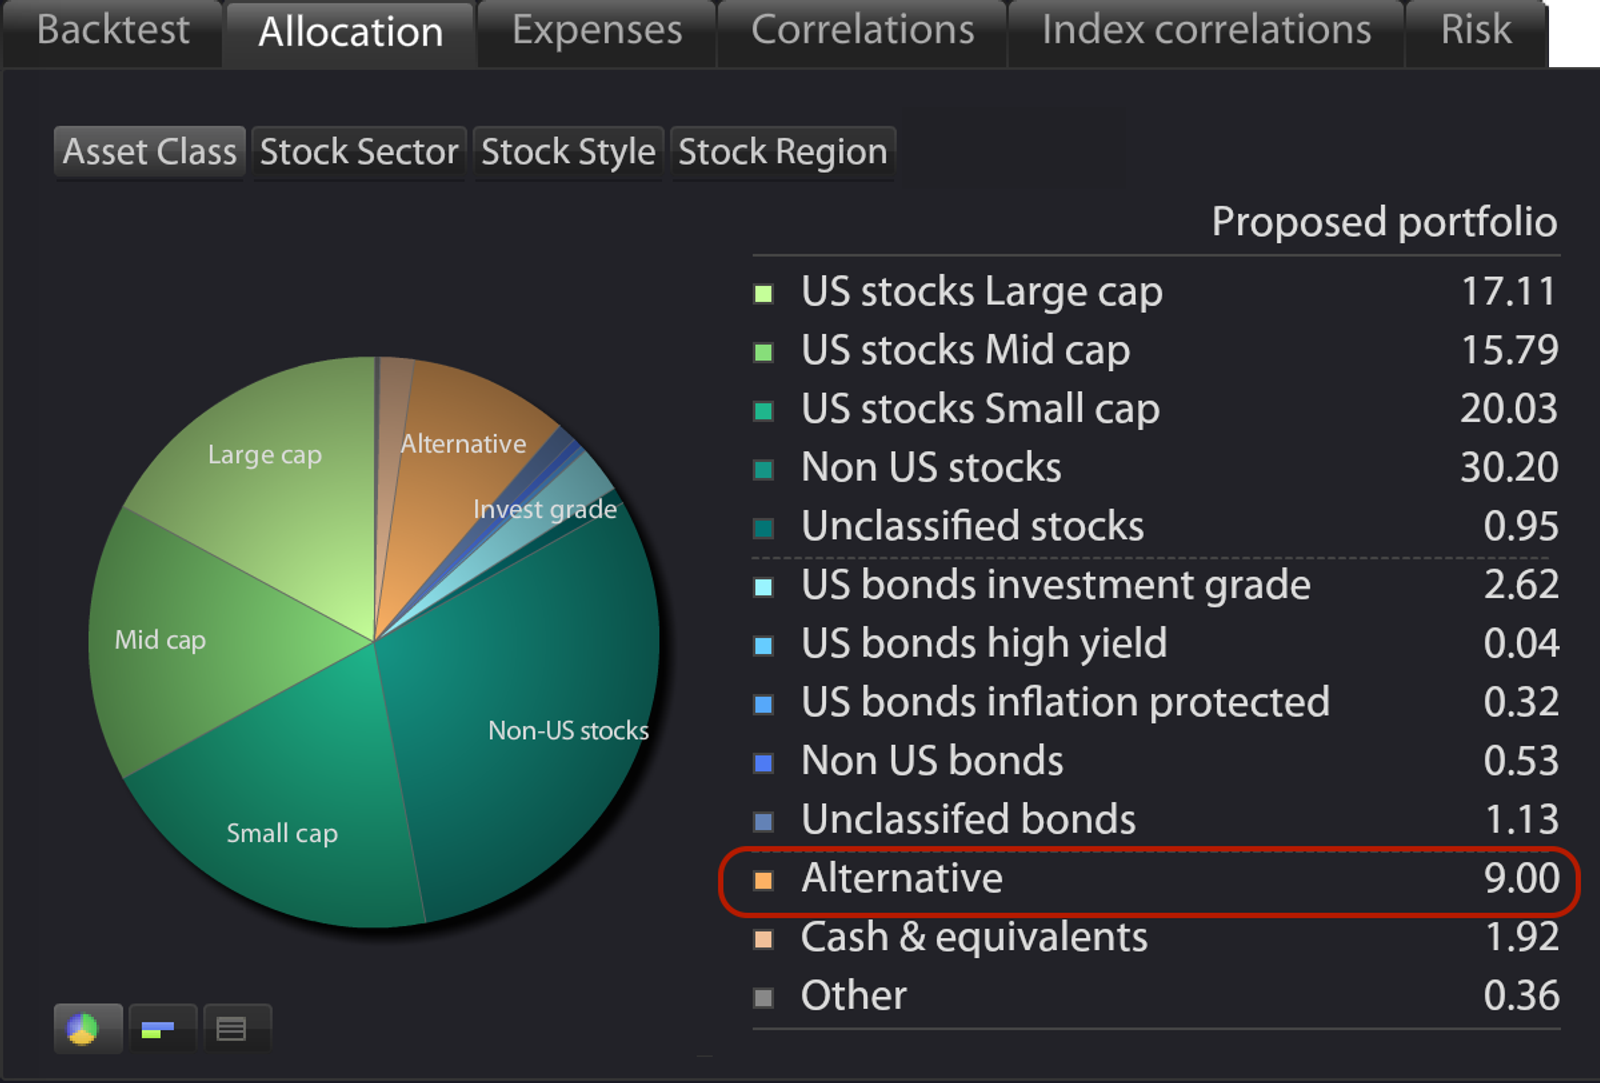Click value 2.62 for investment grade
Image resolution: width=1600 pixels, height=1083 pixels.
[x=1521, y=585]
